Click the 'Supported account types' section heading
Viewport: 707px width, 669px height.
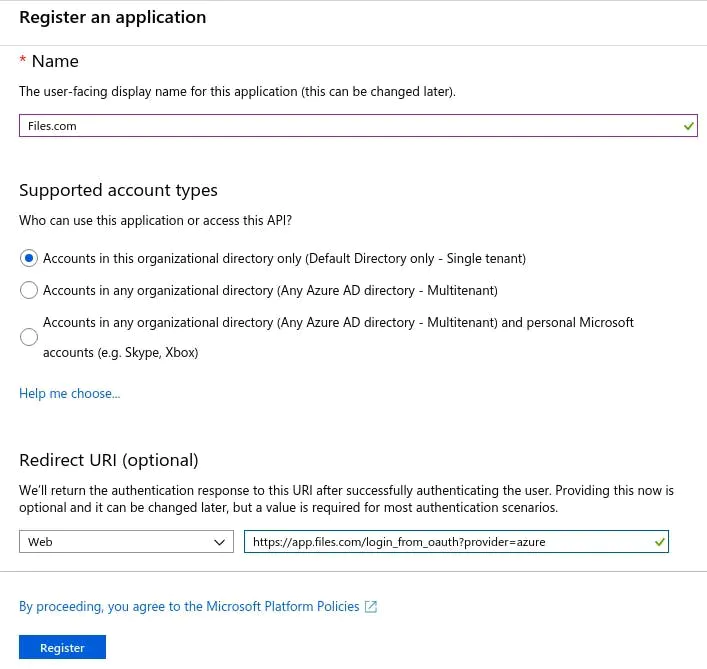(x=118, y=191)
